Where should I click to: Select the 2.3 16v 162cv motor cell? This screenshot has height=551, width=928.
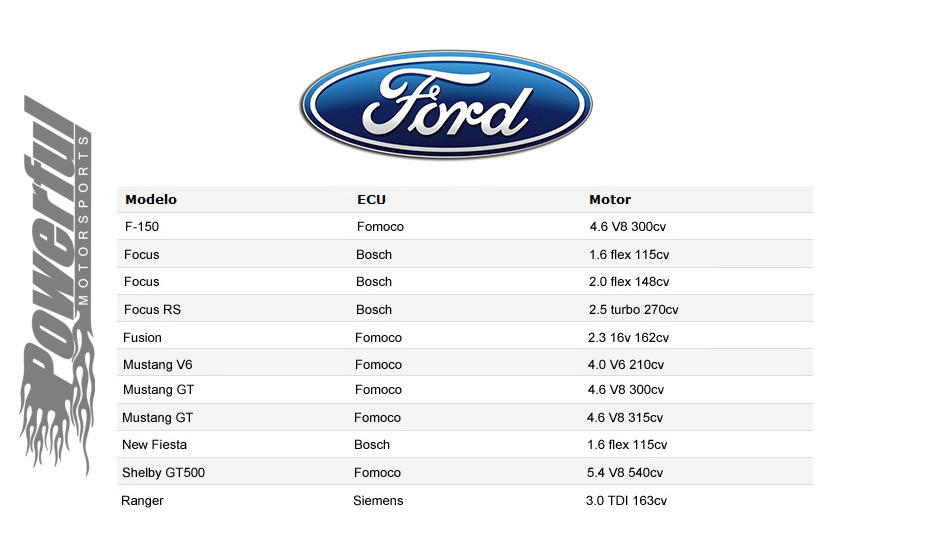click(x=628, y=337)
